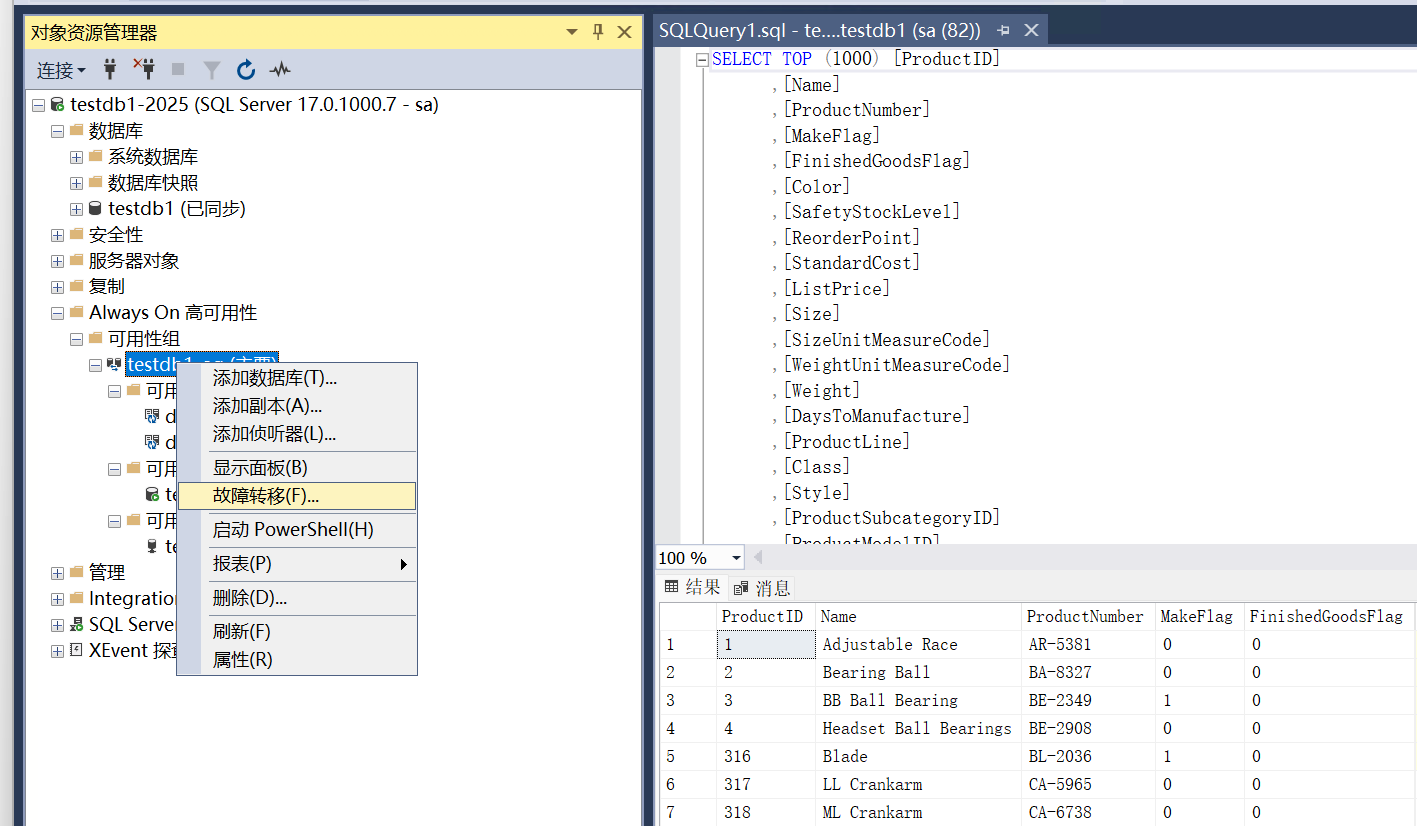The width and height of the screenshot is (1417, 826).
Task: Close the SQLQuery1.sql query tab
Action: (1031, 31)
